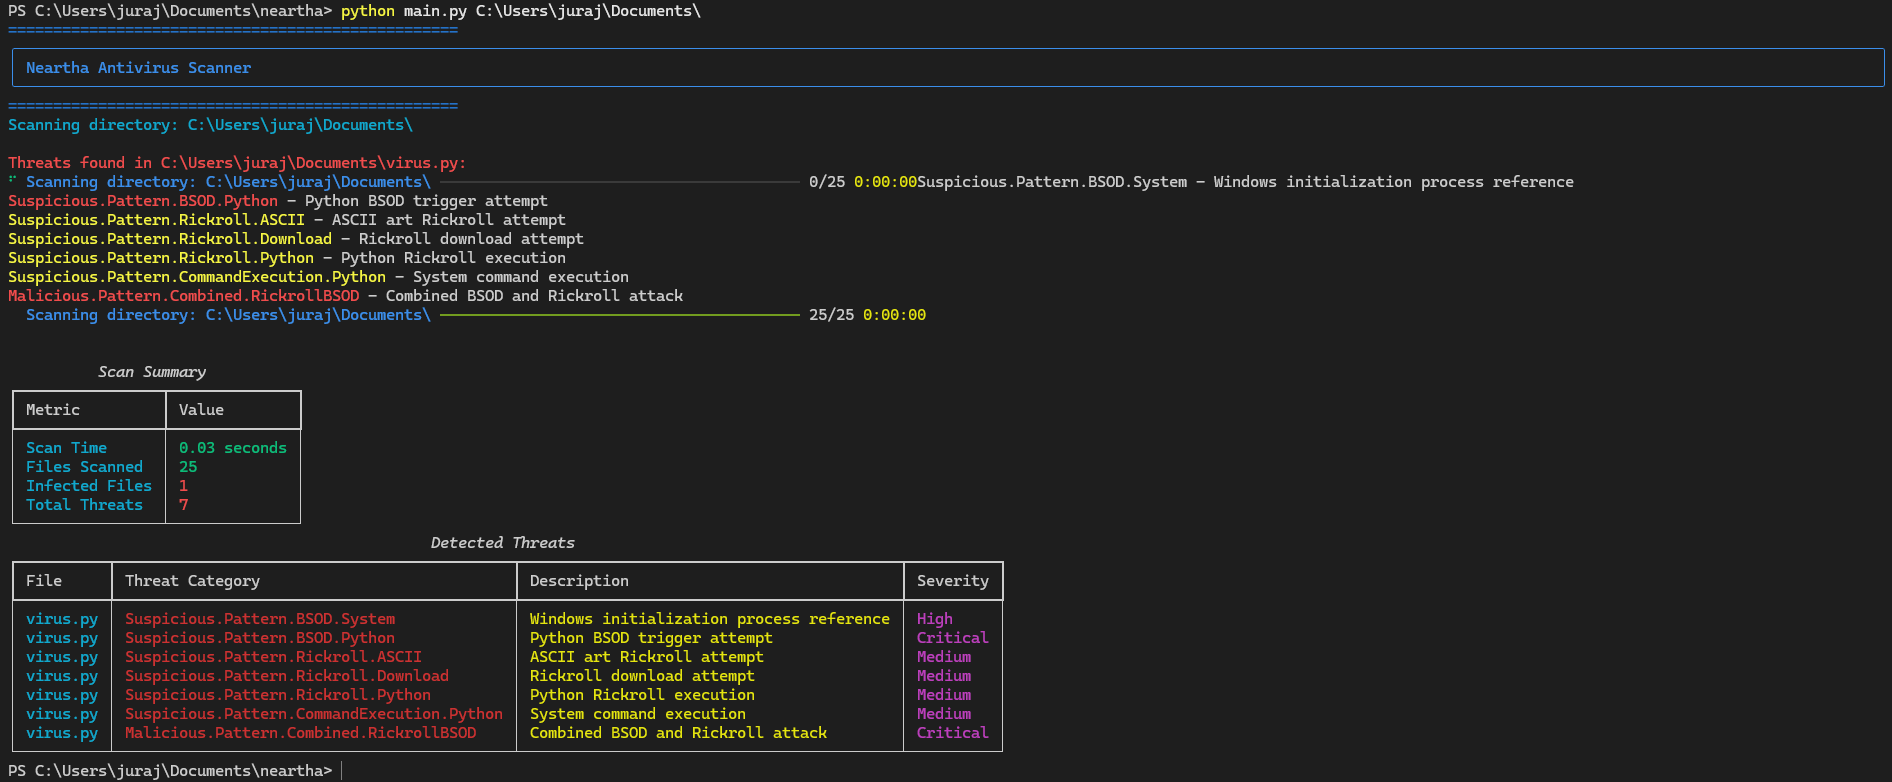Viewport: 1892px width, 782px height.
Task: Click the 'Metric' column header
Action: click(53, 410)
